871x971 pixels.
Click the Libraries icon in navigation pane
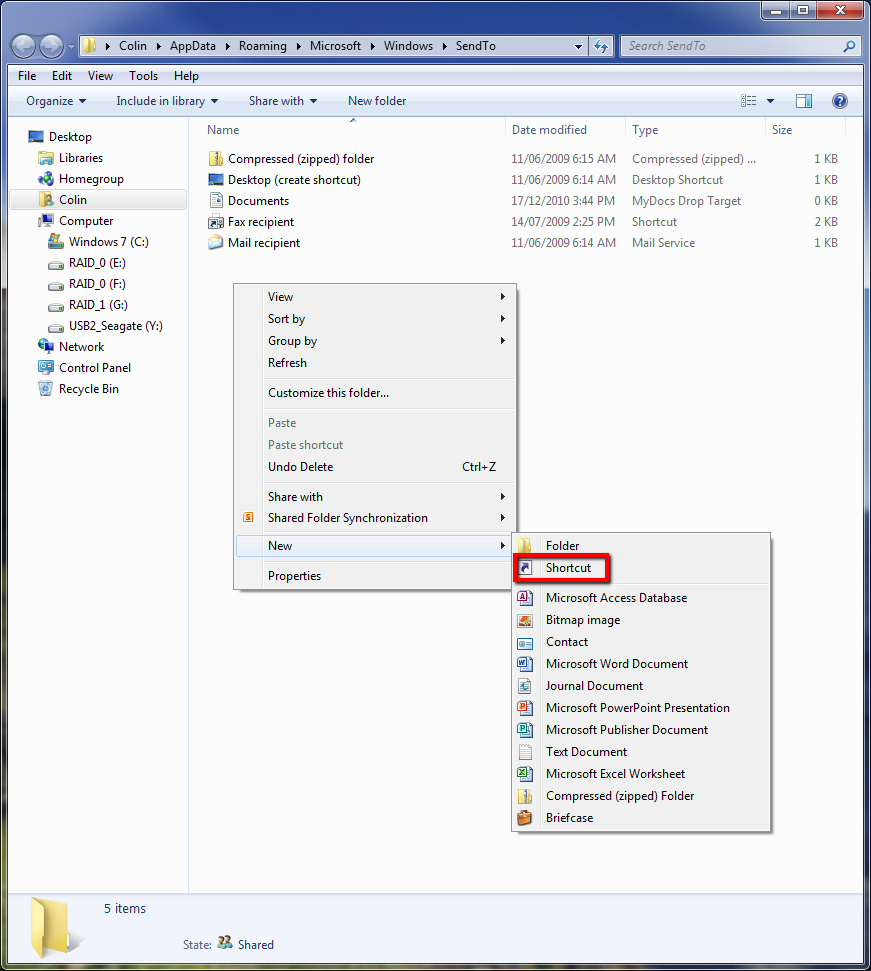46,158
